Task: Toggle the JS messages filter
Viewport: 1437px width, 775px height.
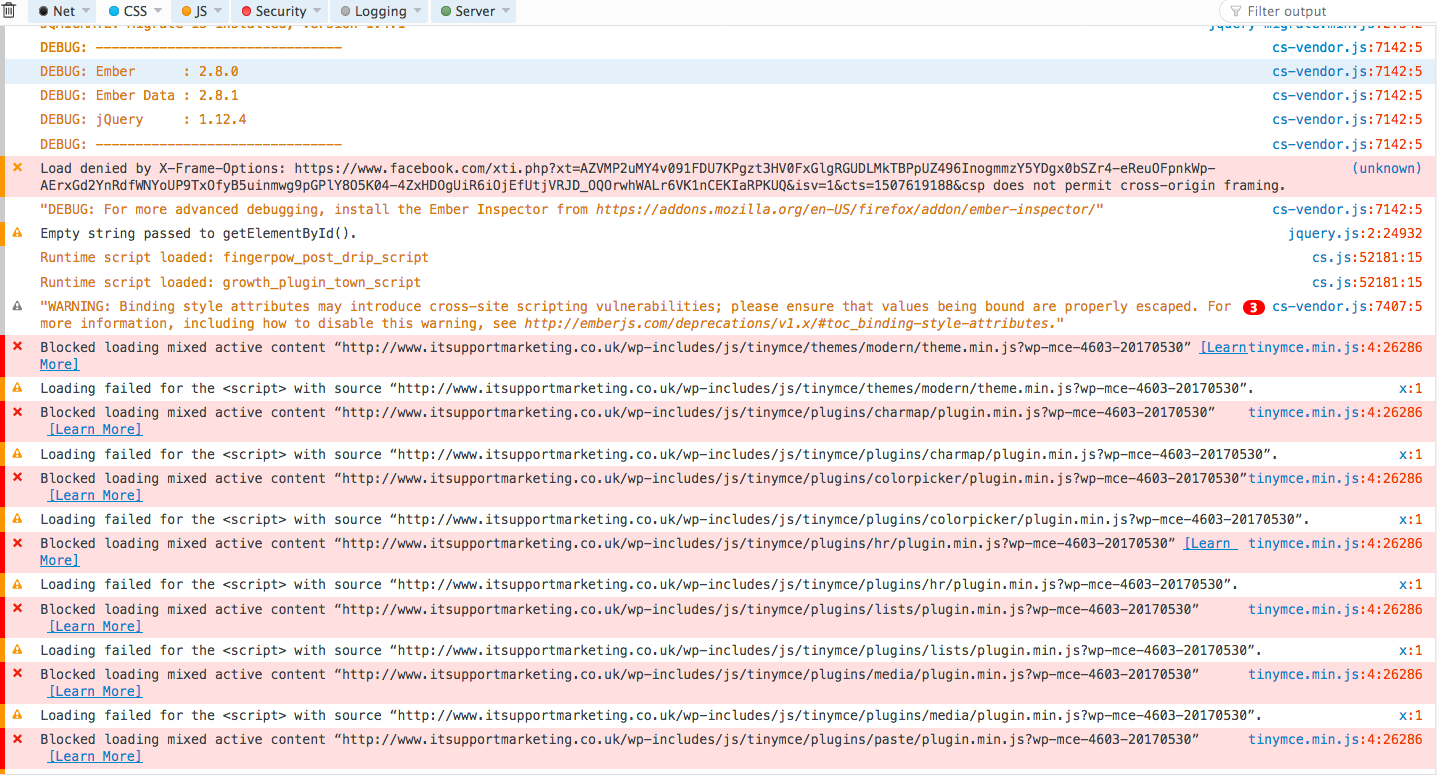Action: click(195, 11)
